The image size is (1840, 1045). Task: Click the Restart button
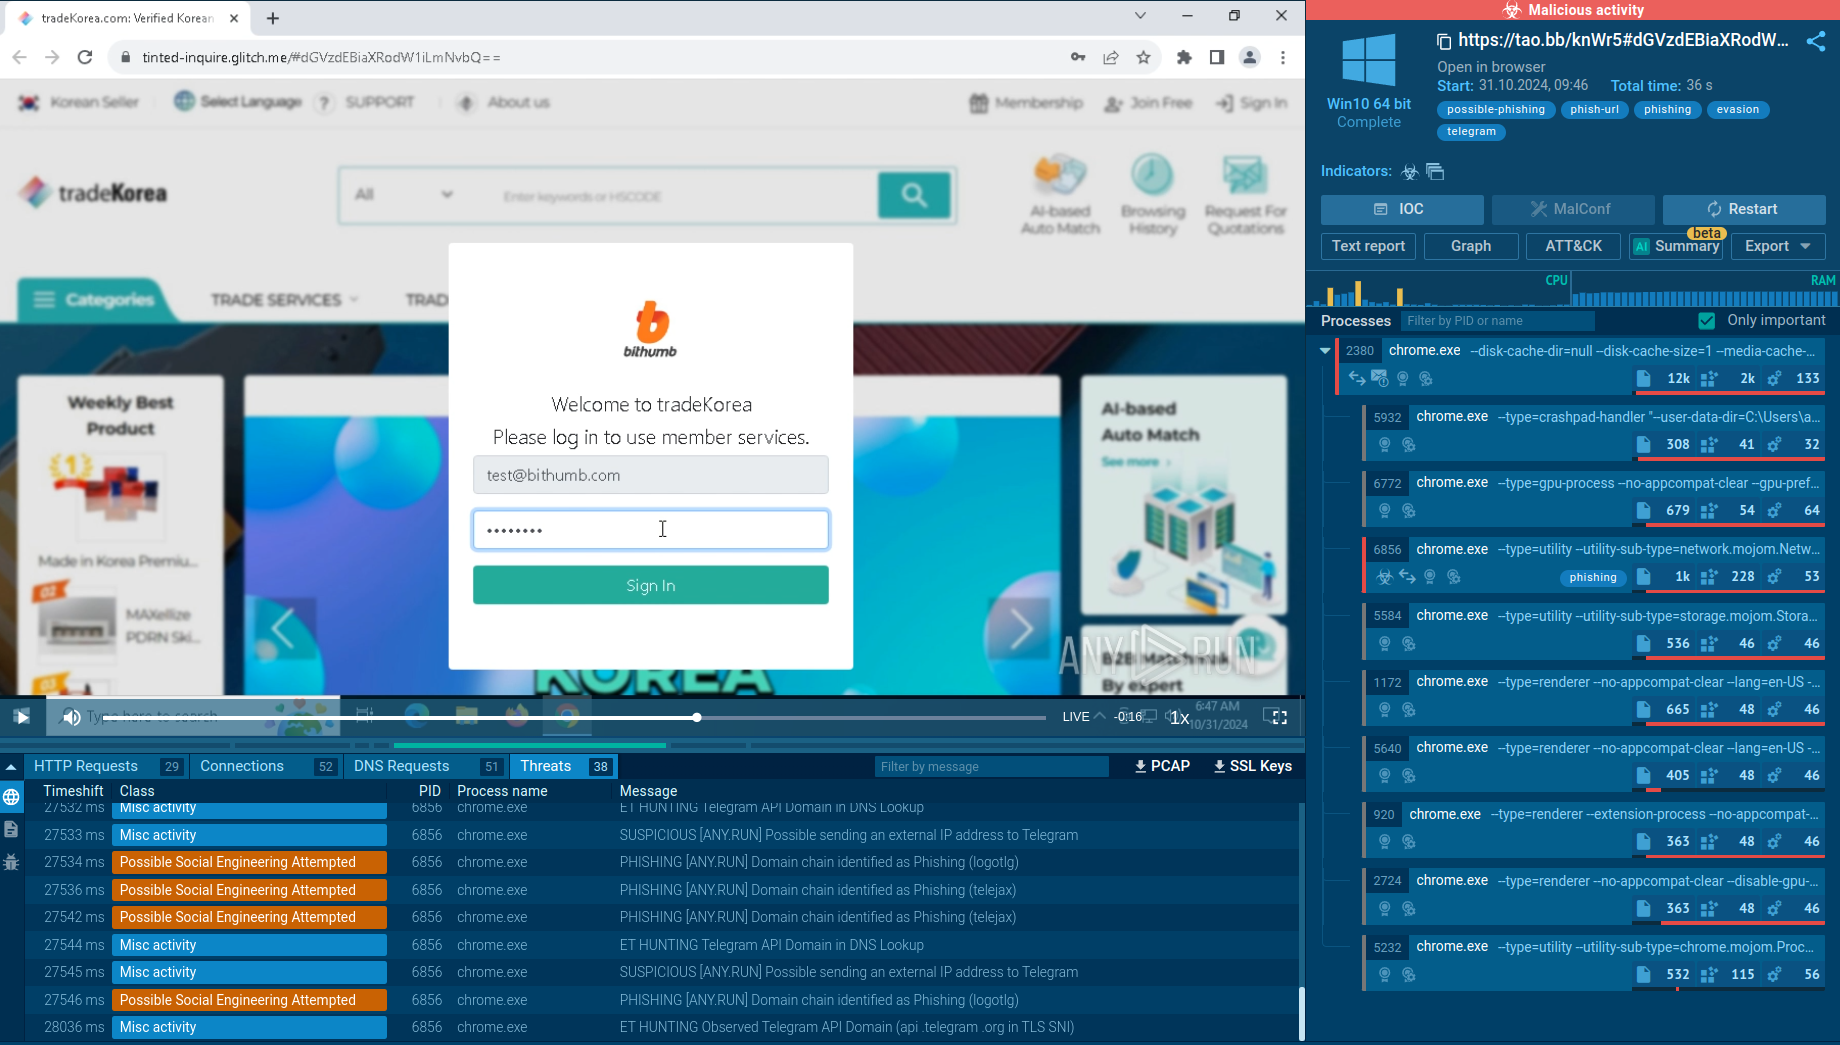tap(1743, 209)
